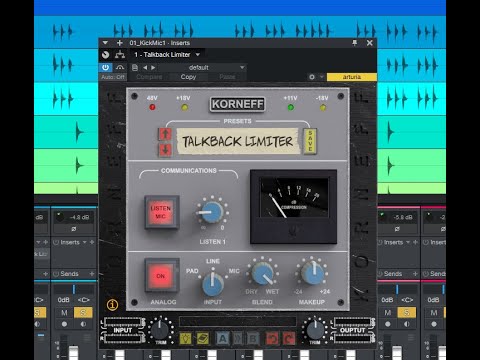Select next preset with red down arrow
Screen dimensions: 480x360
tap(165, 149)
